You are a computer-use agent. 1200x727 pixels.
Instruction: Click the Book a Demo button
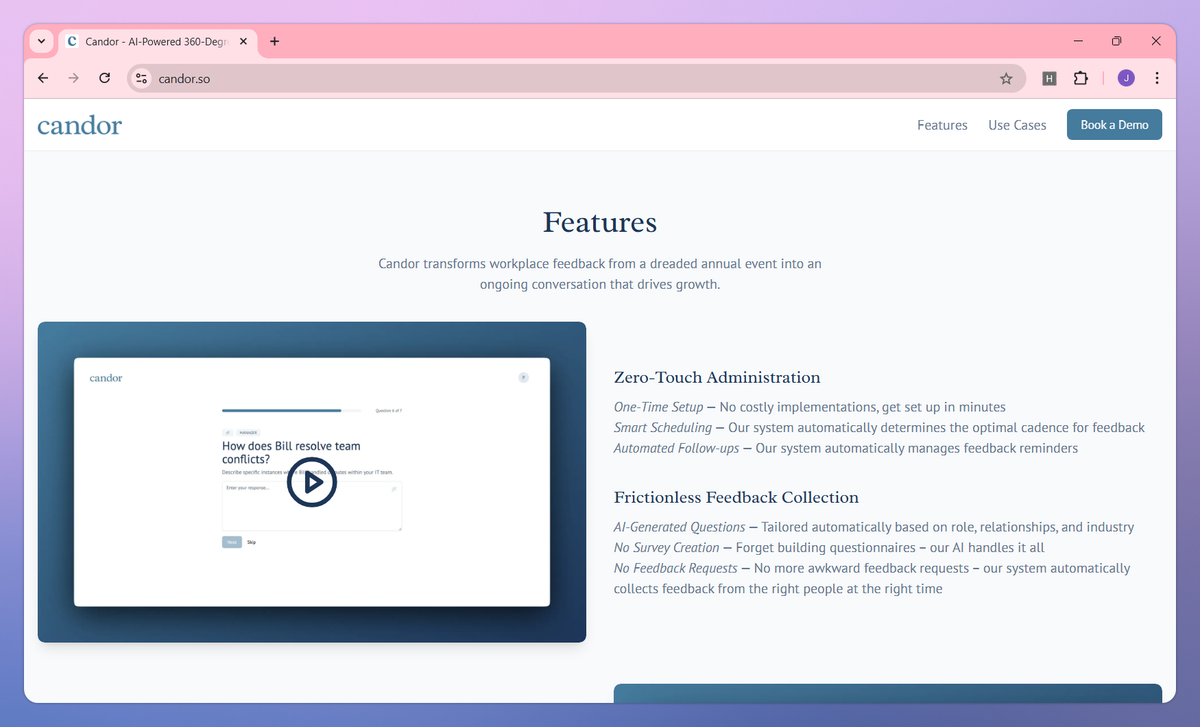[1114, 125]
